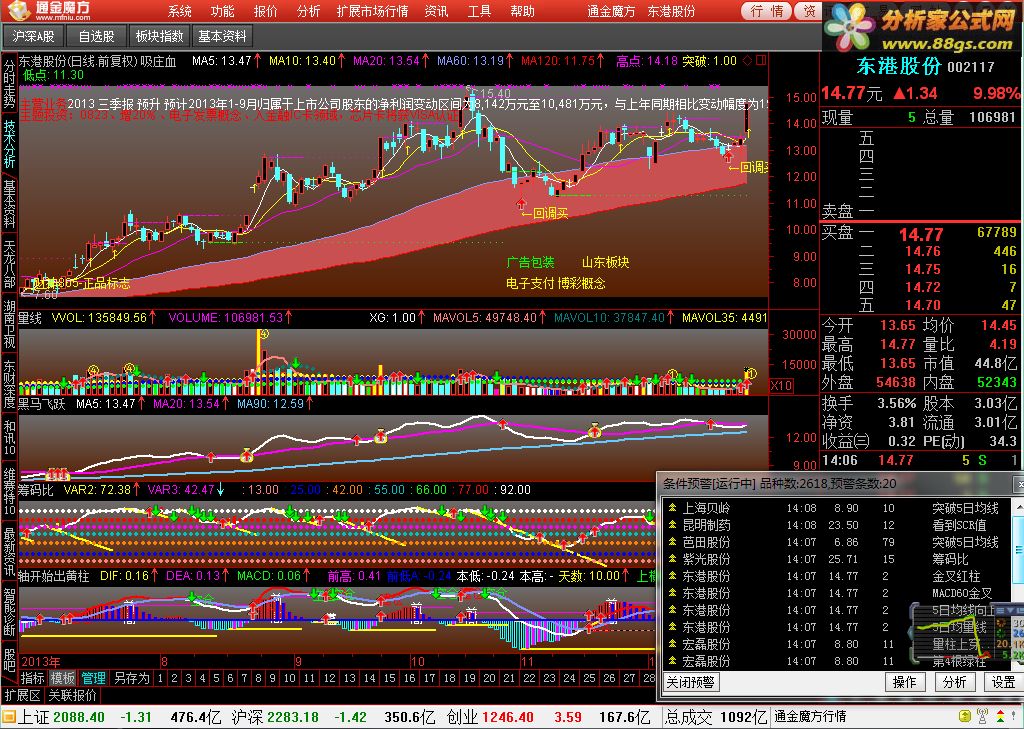Select template number 10
The image size is (1024, 729).
coord(290,678)
